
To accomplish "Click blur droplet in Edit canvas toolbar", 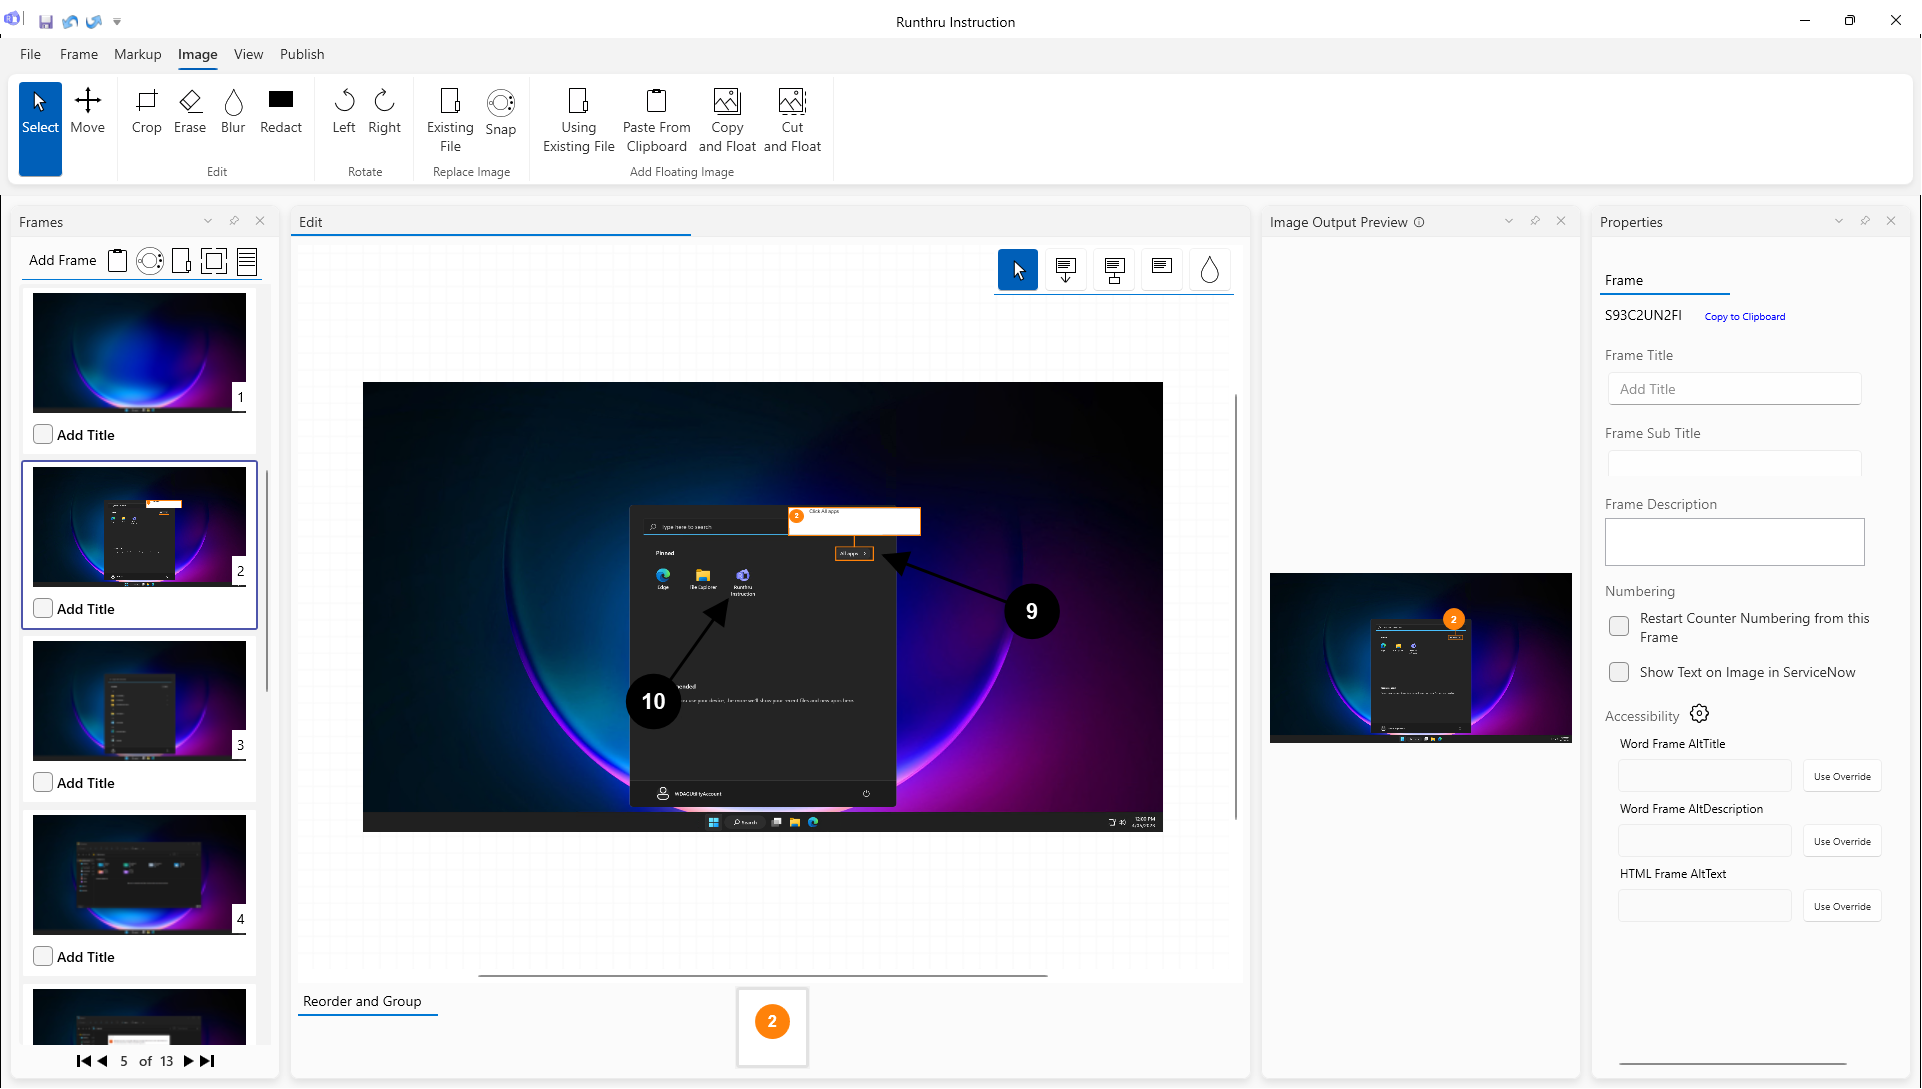I will pyautogui.click(x=1209, y=270).
